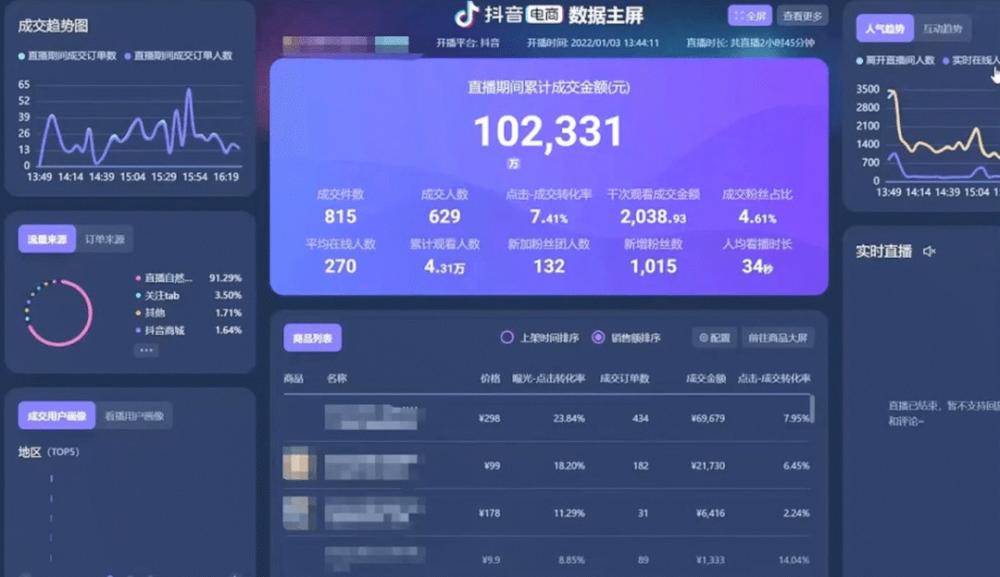Click the product list vertical scrollbar
The width and height of the screenshot is (1000, 577).
tap(812, 409)
